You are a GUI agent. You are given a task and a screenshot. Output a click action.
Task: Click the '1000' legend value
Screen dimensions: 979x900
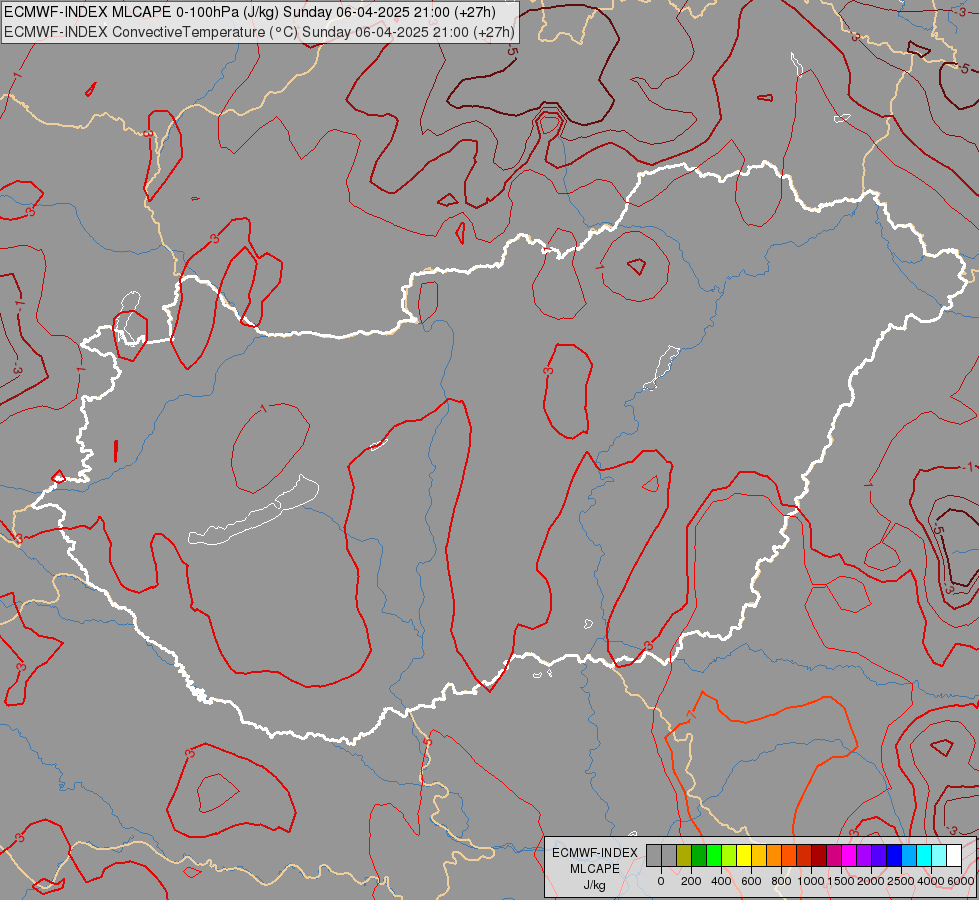[811, 881]
